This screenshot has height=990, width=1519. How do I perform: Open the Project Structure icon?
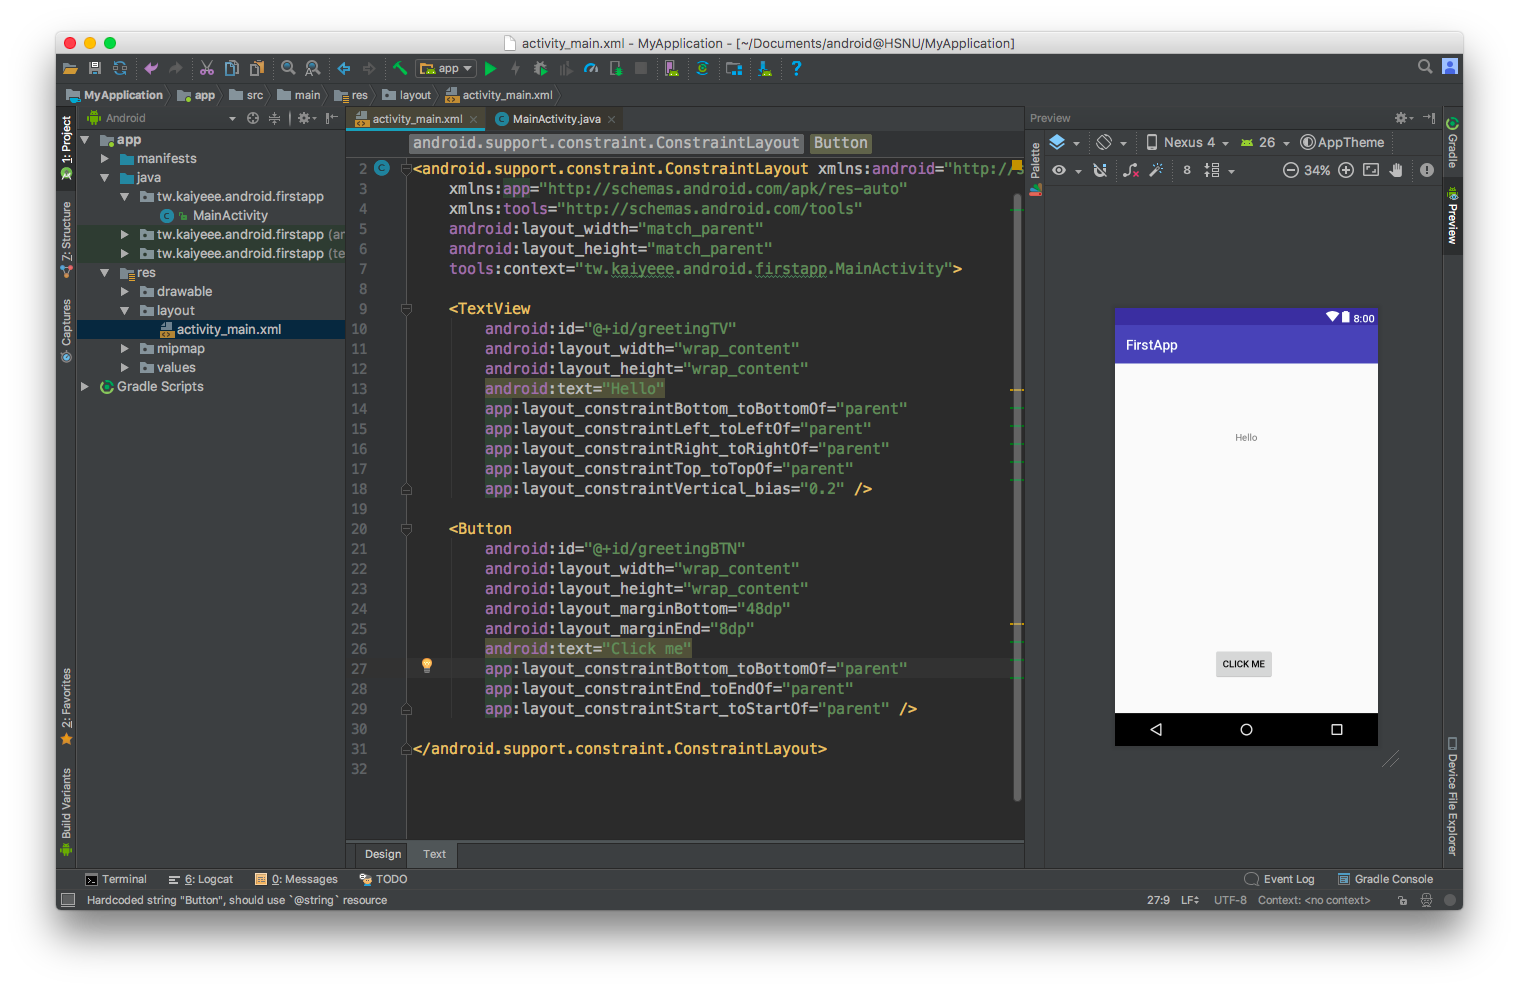[x=734, y=69]
